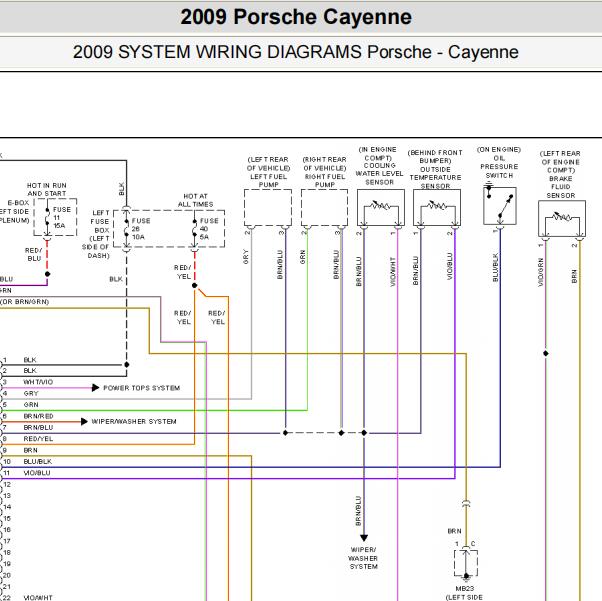602x601 pixels.
Task: Click the "(OR BRN/GRN)" wire note
Action: click(x=25, y=302)
